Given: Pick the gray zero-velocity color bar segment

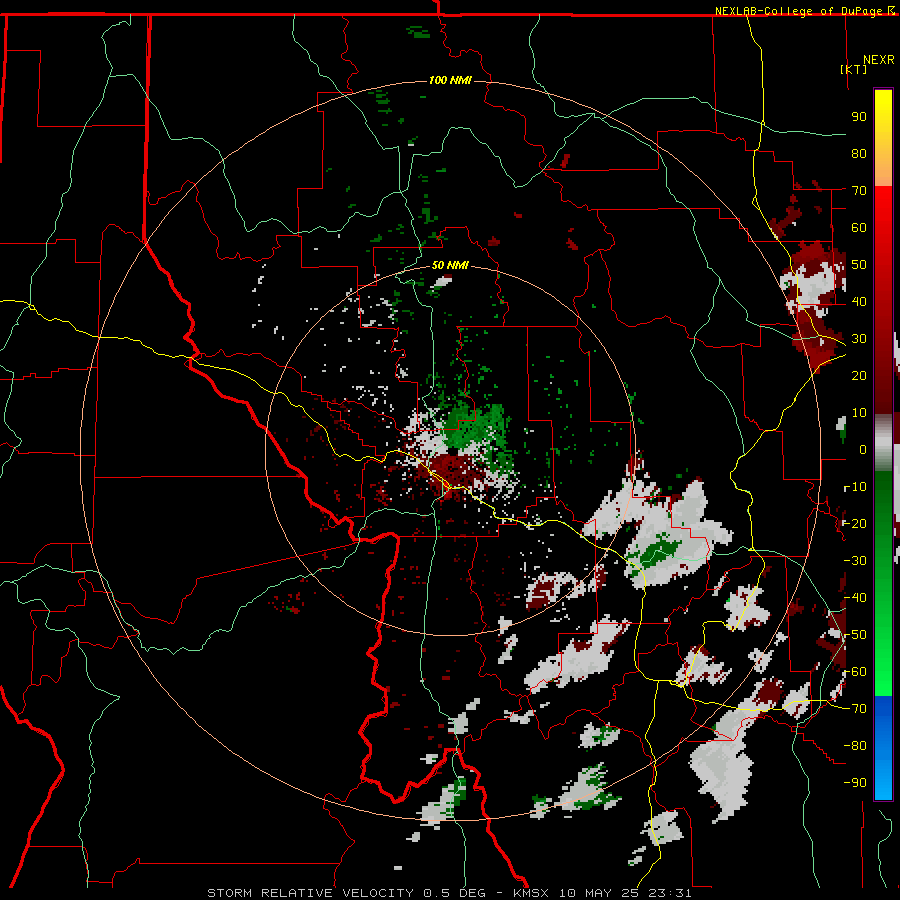Looking at the screenshot, I should 883,443.
